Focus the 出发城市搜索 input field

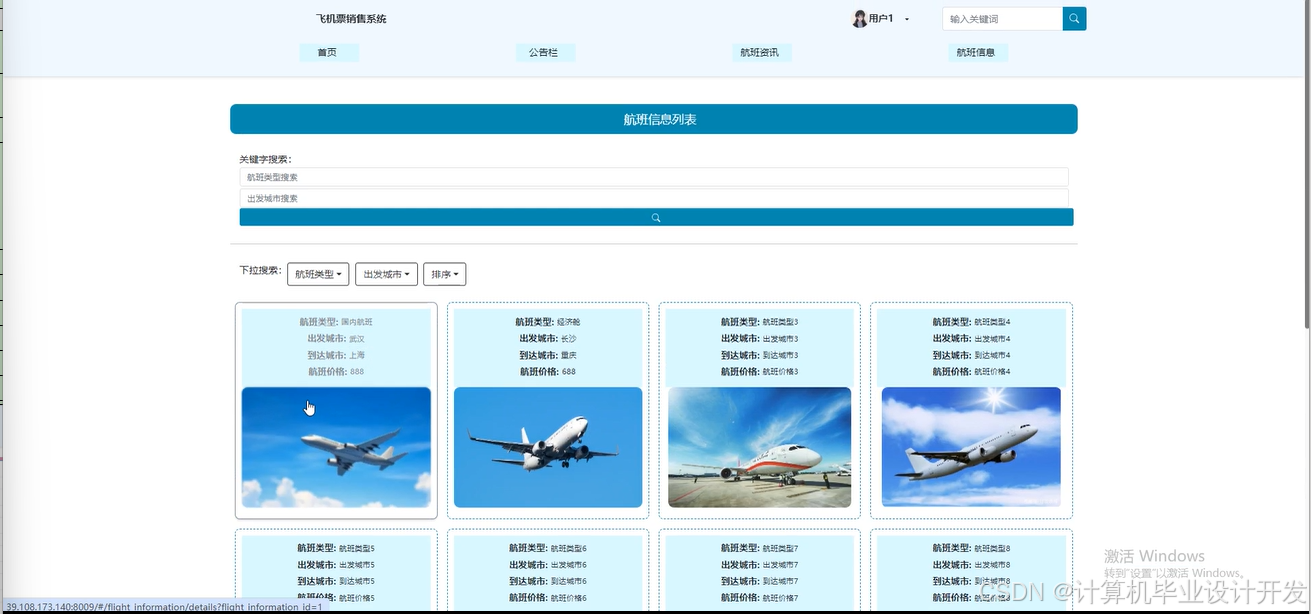pyautogui.click(x=654, y=198)
